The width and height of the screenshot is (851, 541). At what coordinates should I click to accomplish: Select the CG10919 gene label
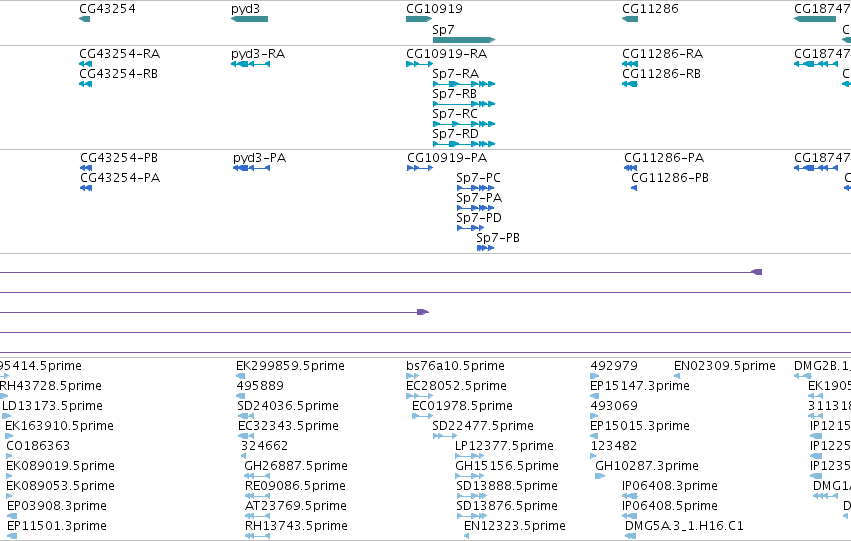(434, 9)
